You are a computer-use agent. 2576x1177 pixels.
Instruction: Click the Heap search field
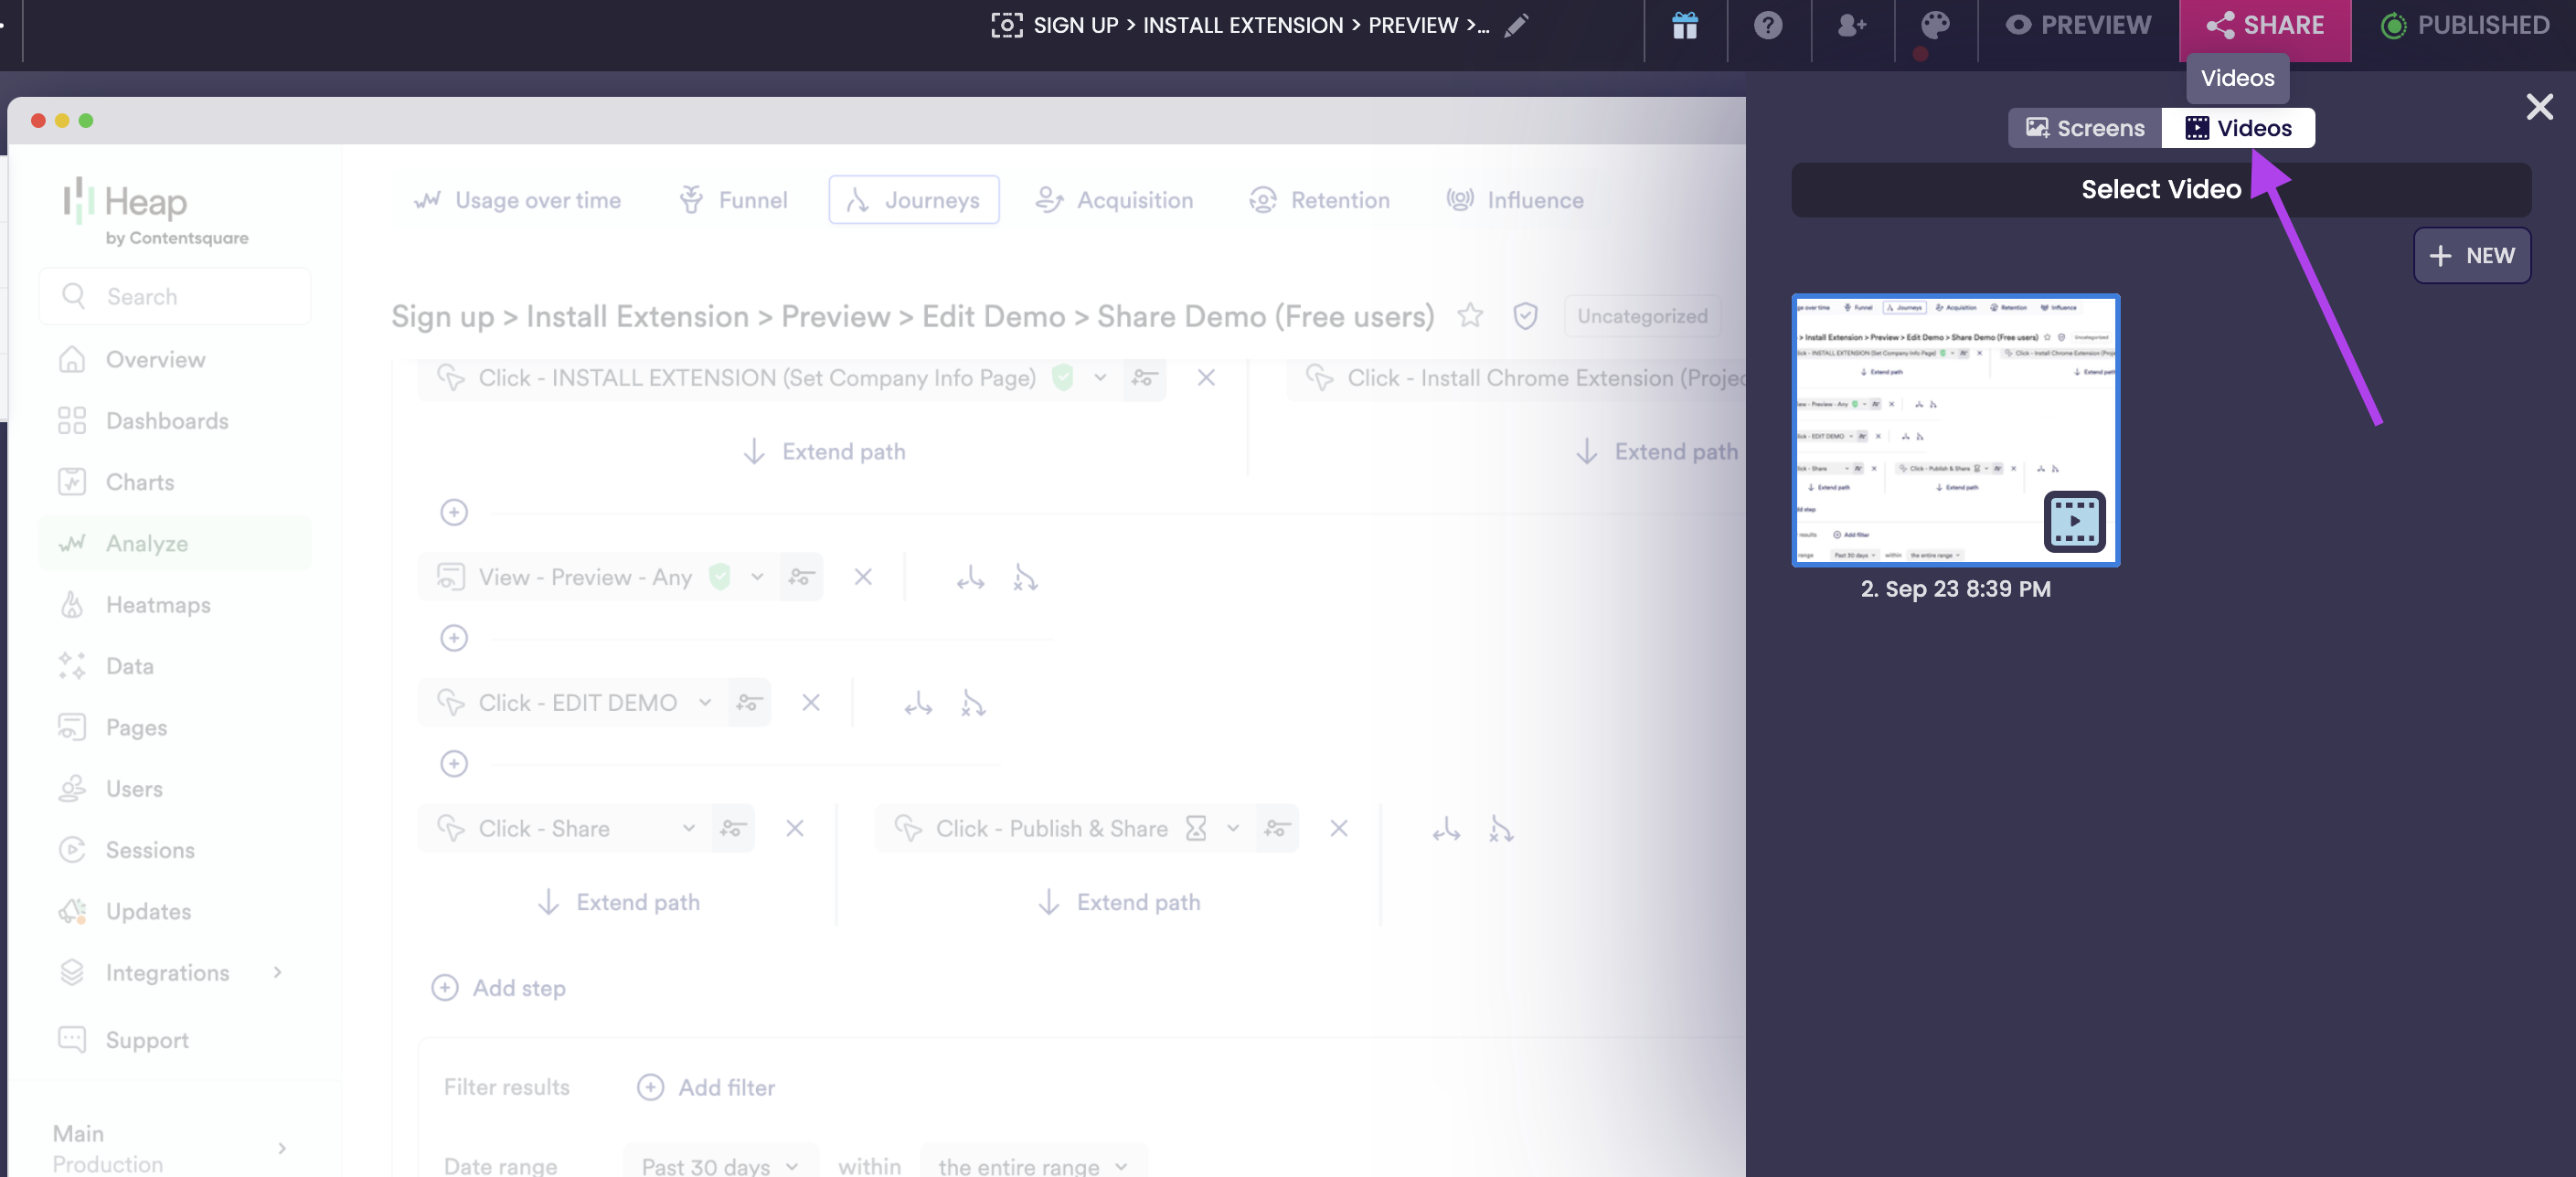click(x=175, y=296)
